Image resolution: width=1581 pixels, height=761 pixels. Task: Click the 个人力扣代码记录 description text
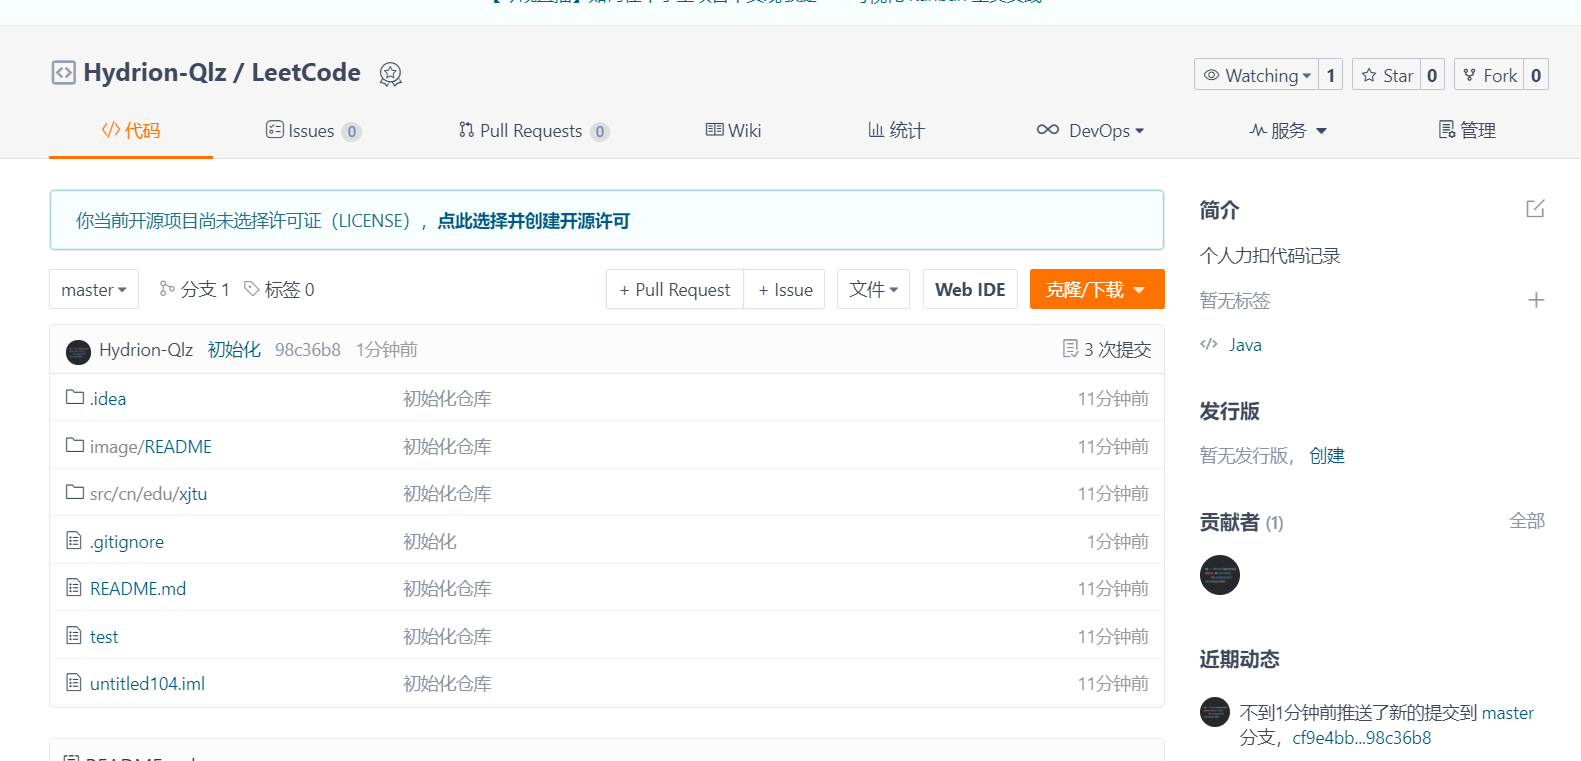pyautogui.click(x=1270, y=256)
